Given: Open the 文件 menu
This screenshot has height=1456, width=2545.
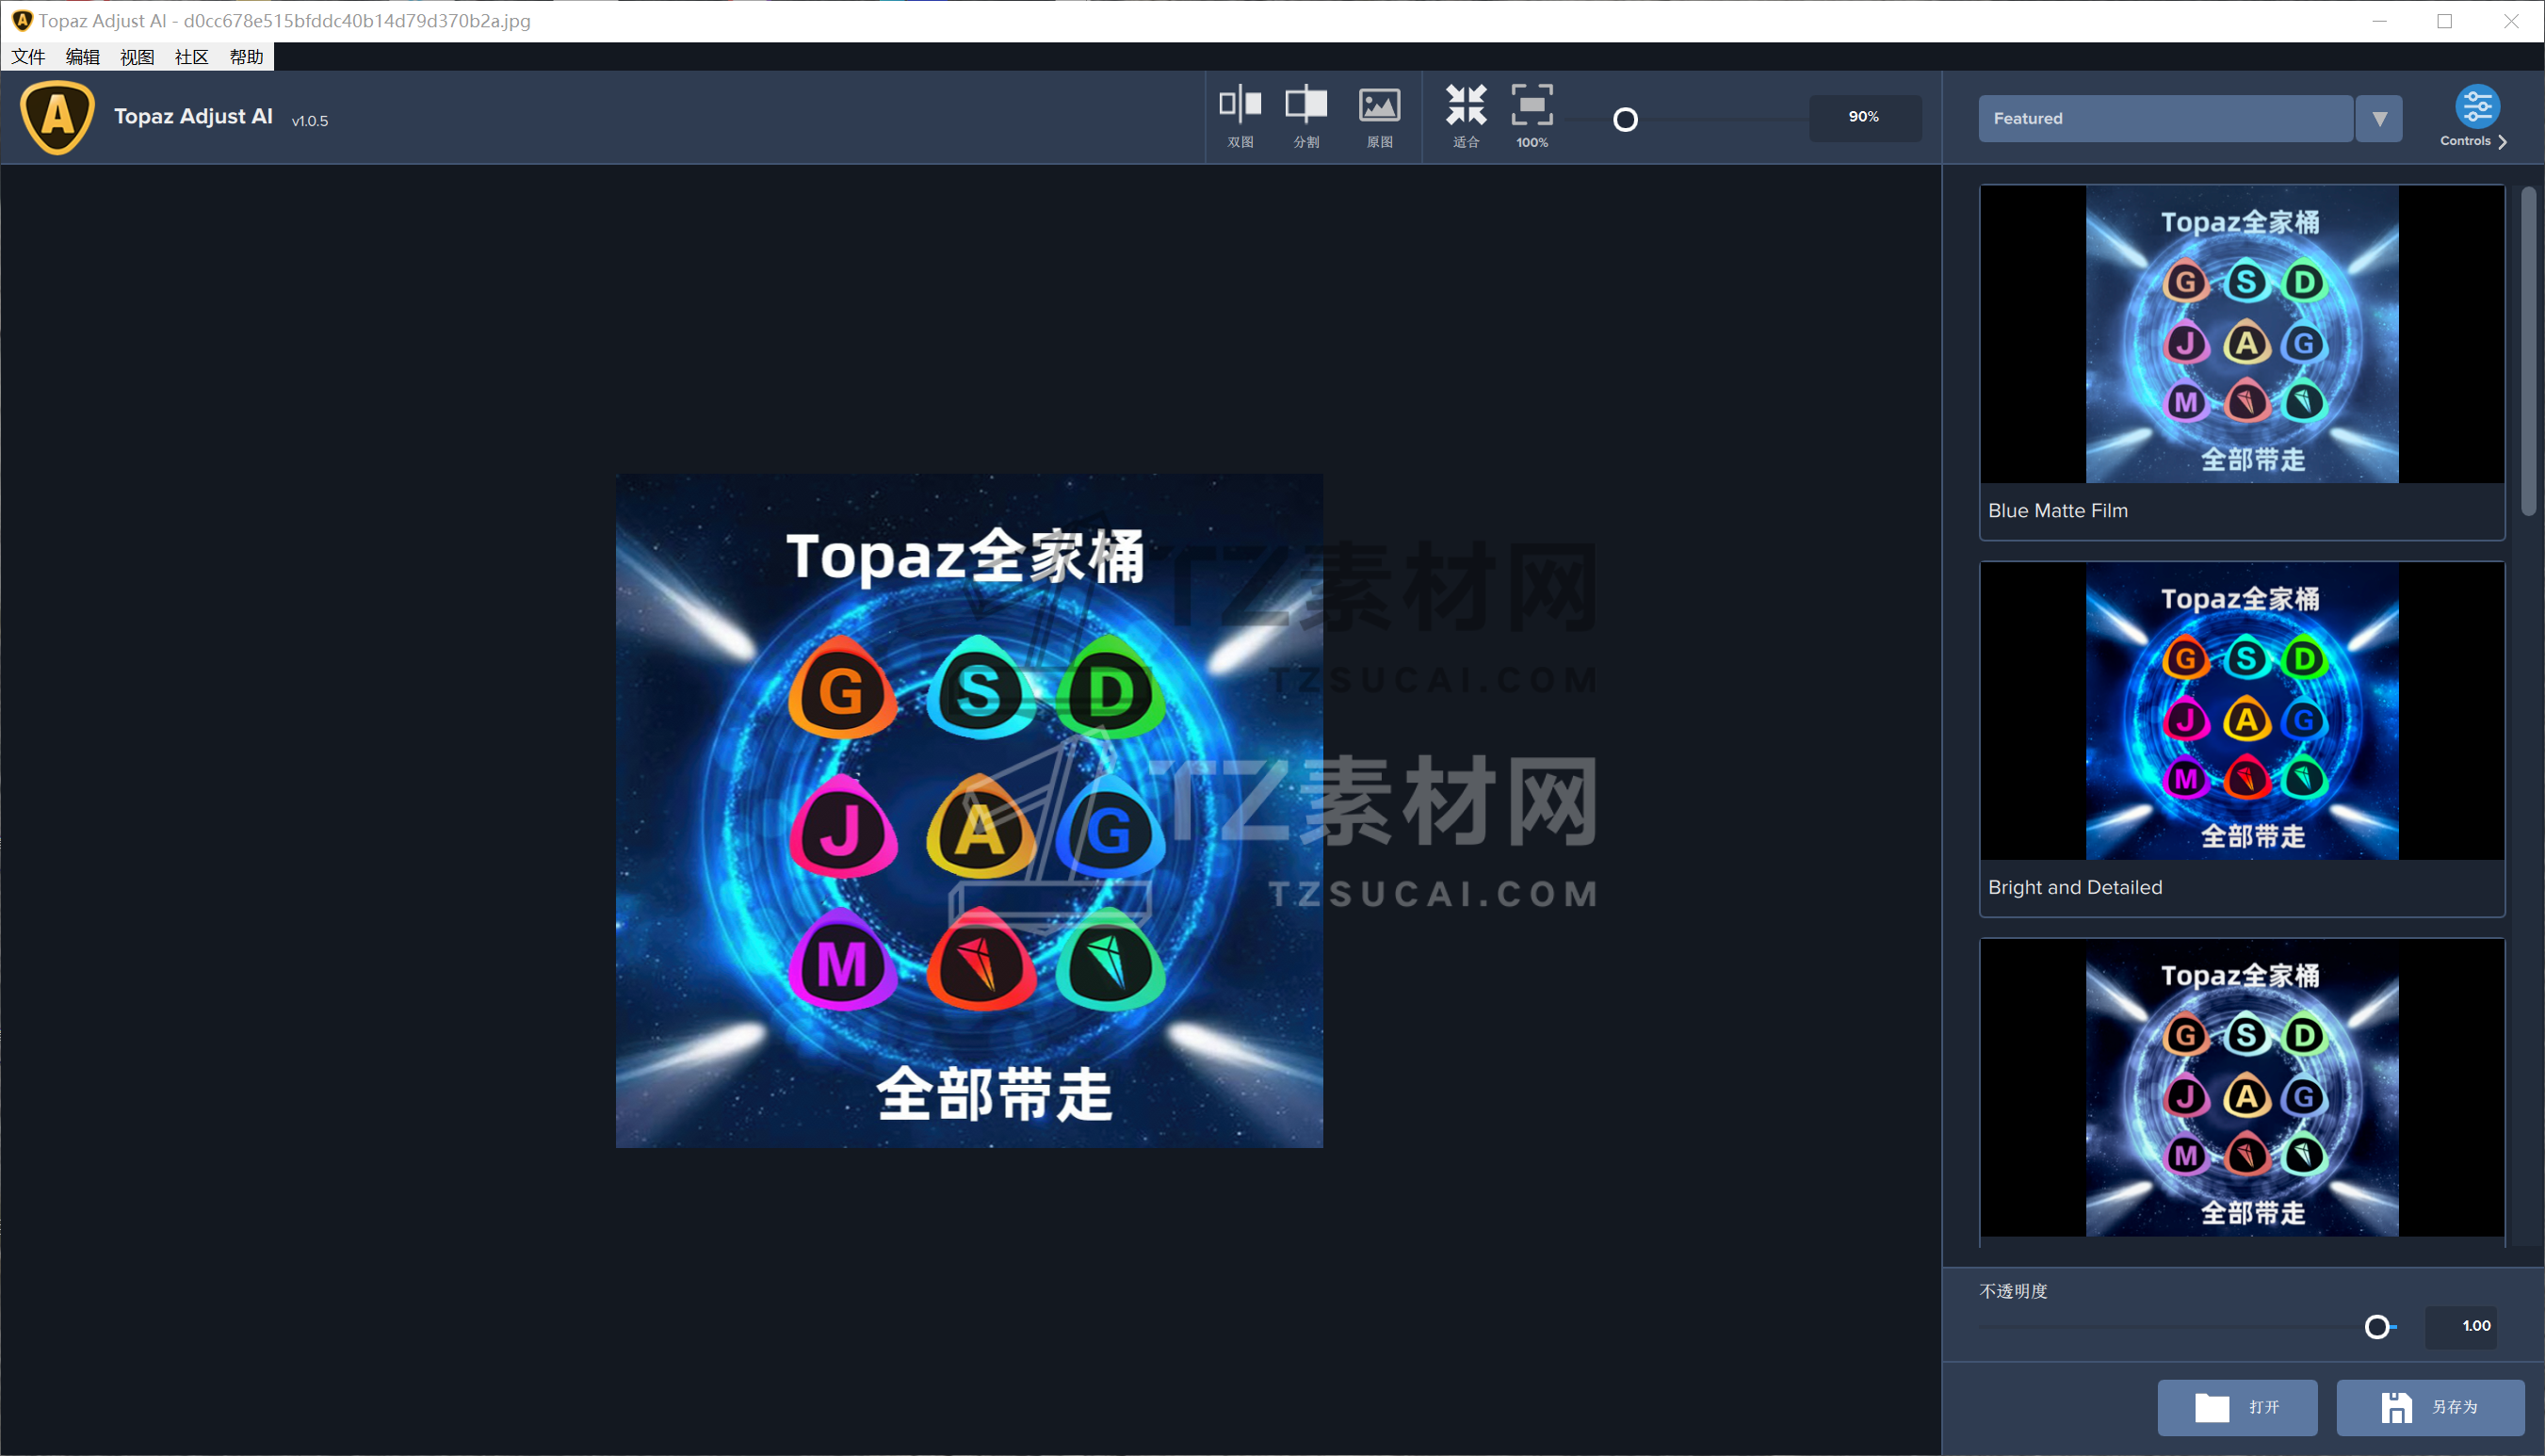Looking at the screenshot, I should [x=28, y=57].
